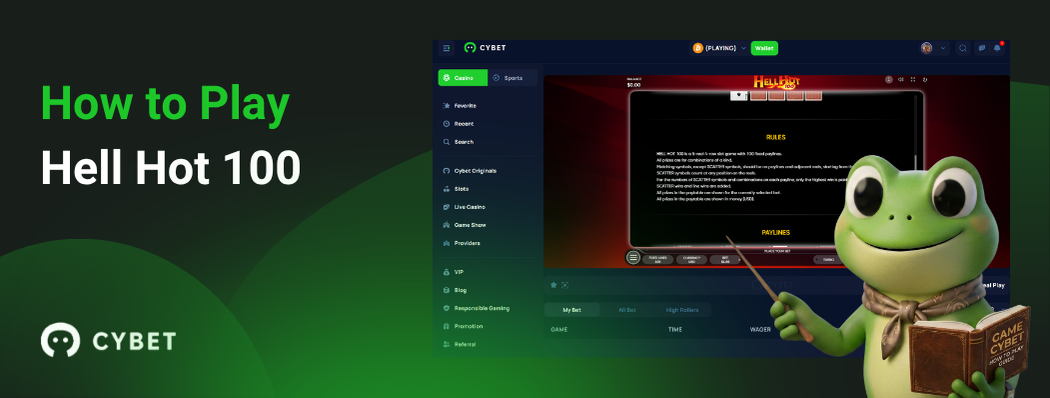Viewport: 1050px width, 398px height.
Task: Open the CYBET logo home link
Action: [x=485, y=48]
